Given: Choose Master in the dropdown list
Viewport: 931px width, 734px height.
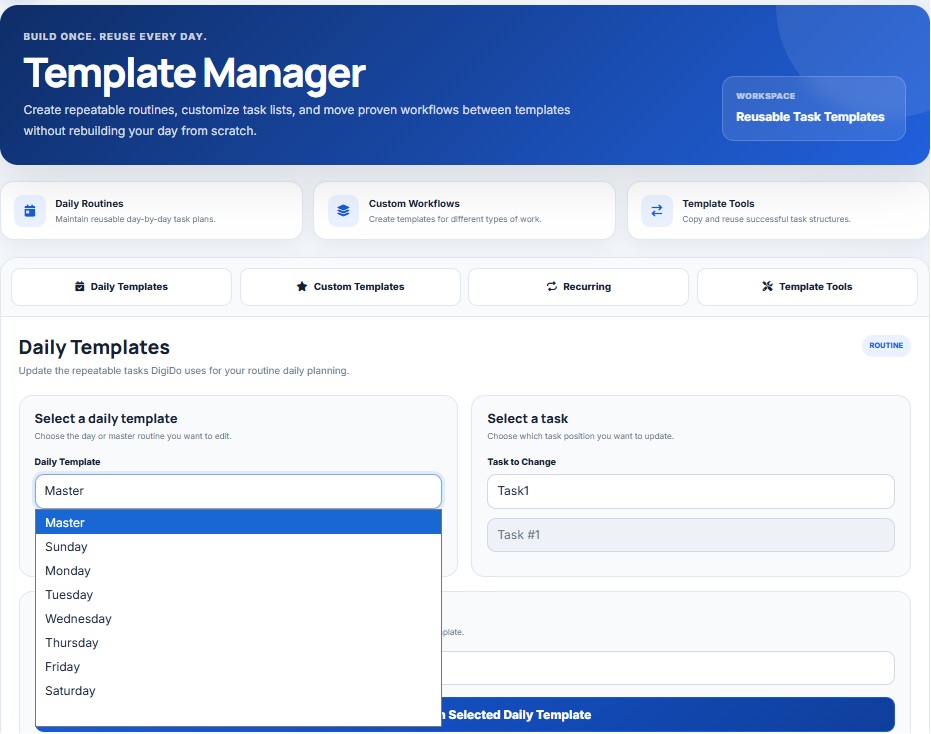Looking at the screenshot, I should [x=238, y=523].
